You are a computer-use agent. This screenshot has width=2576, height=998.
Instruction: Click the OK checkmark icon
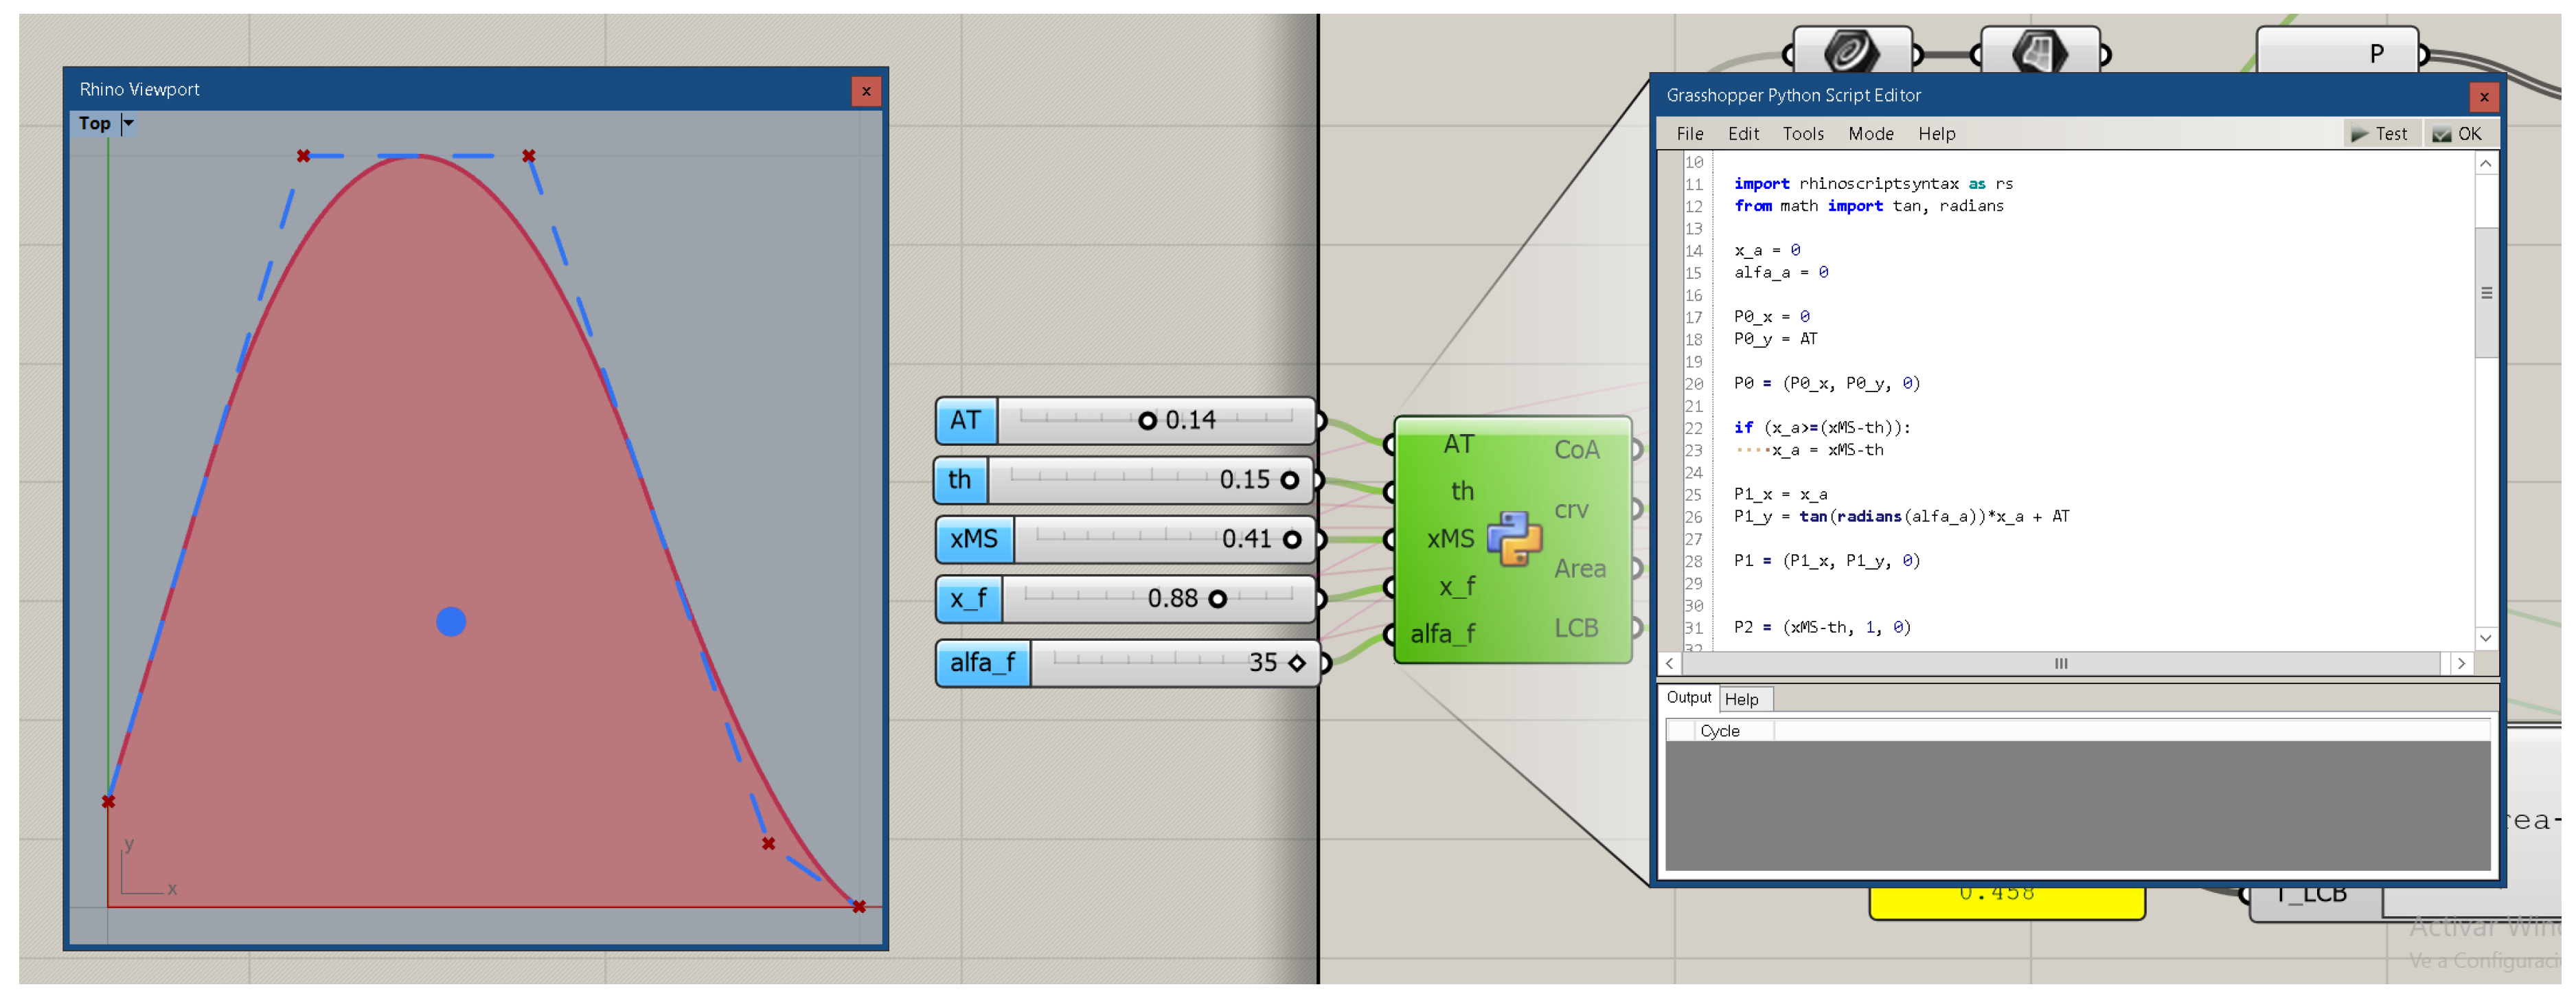click(x=2441, y=134)
